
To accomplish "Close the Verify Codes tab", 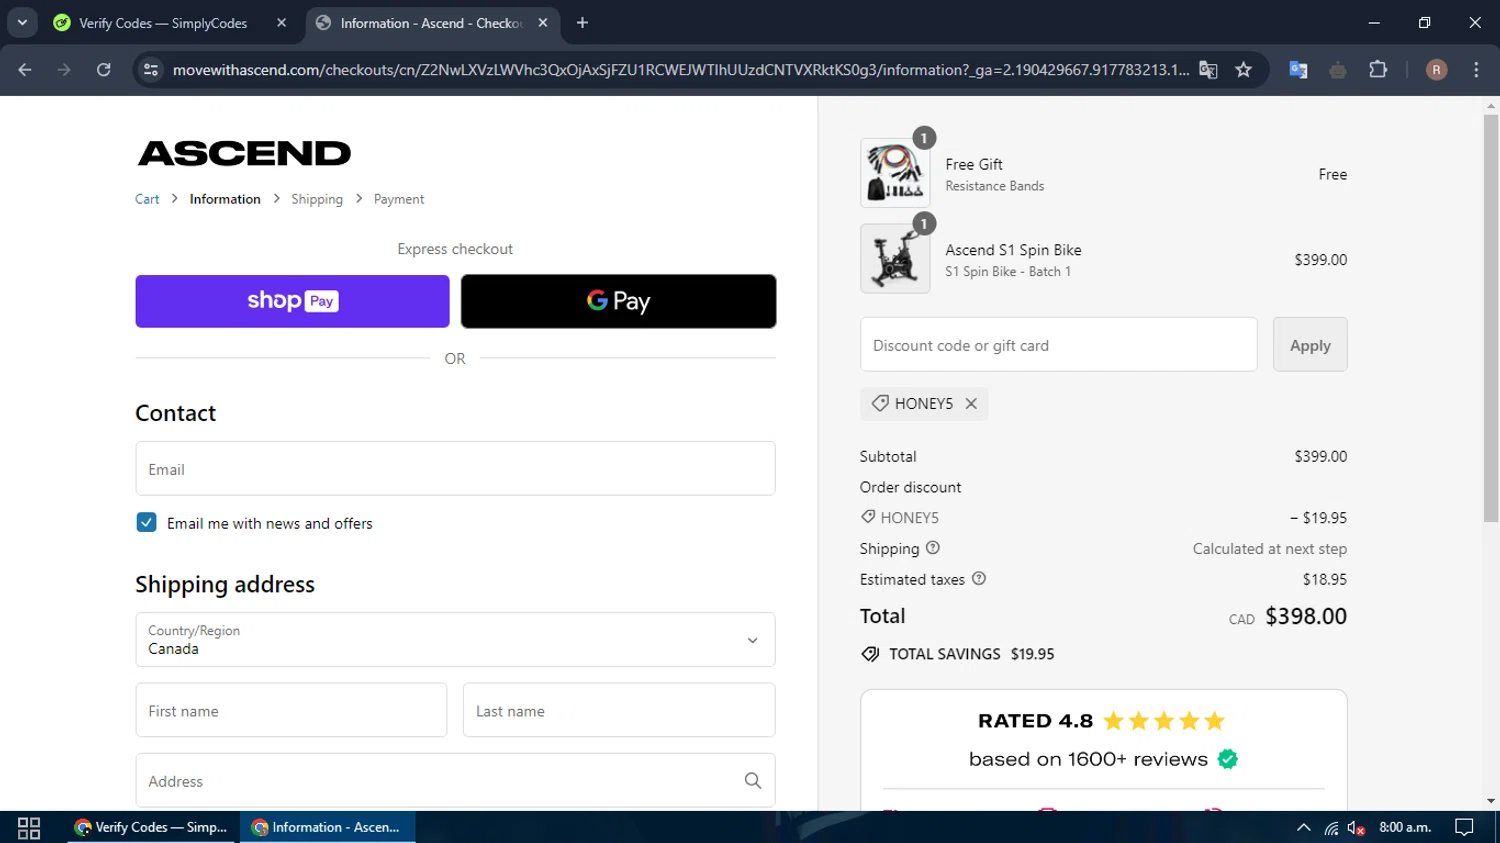I will click(281, 23).
